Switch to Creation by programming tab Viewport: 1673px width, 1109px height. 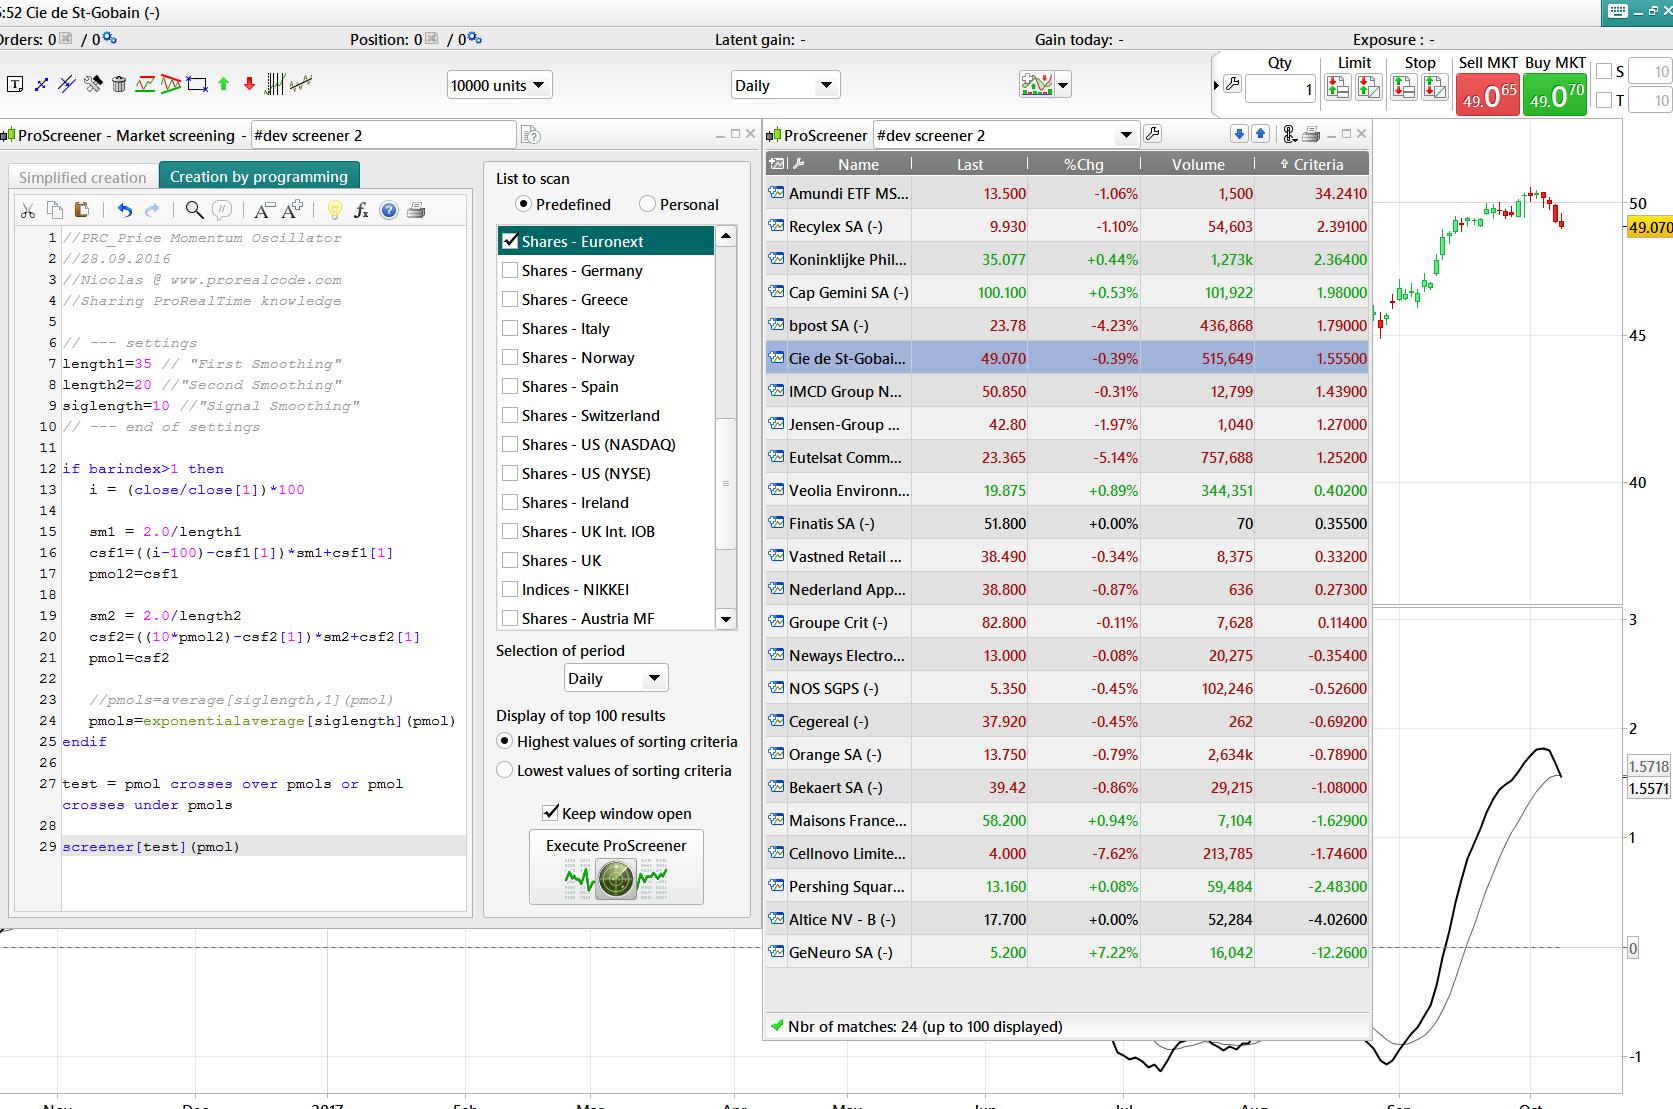[259, 176]
